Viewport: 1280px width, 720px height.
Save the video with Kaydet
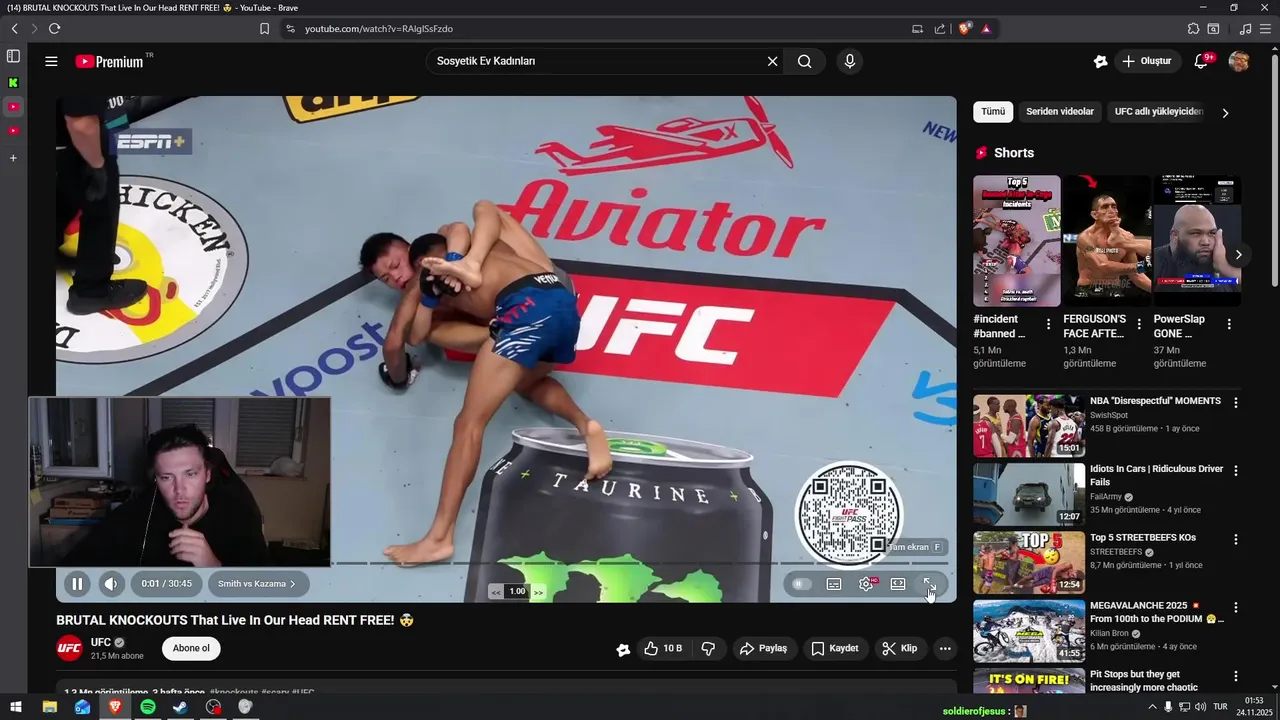pos(834,649)
